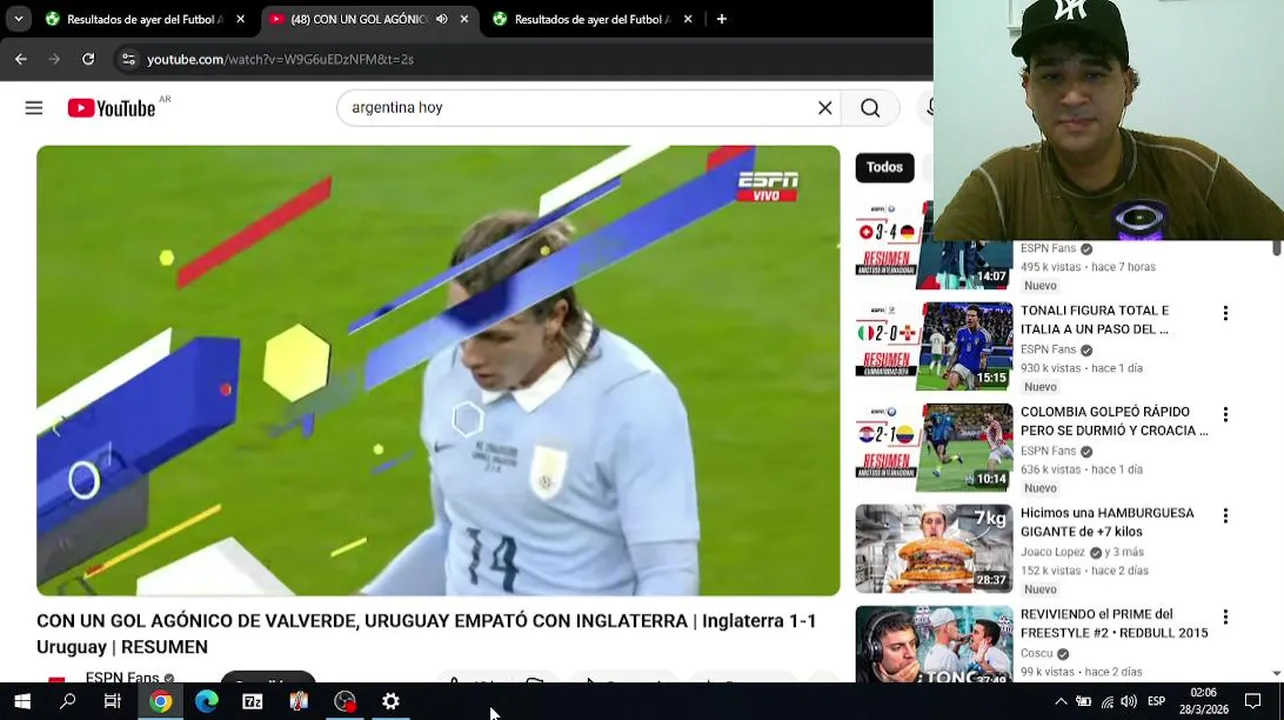Switch to first Resultados de ayer tab
1284x720 pixels.
click(x=144, y=19)
